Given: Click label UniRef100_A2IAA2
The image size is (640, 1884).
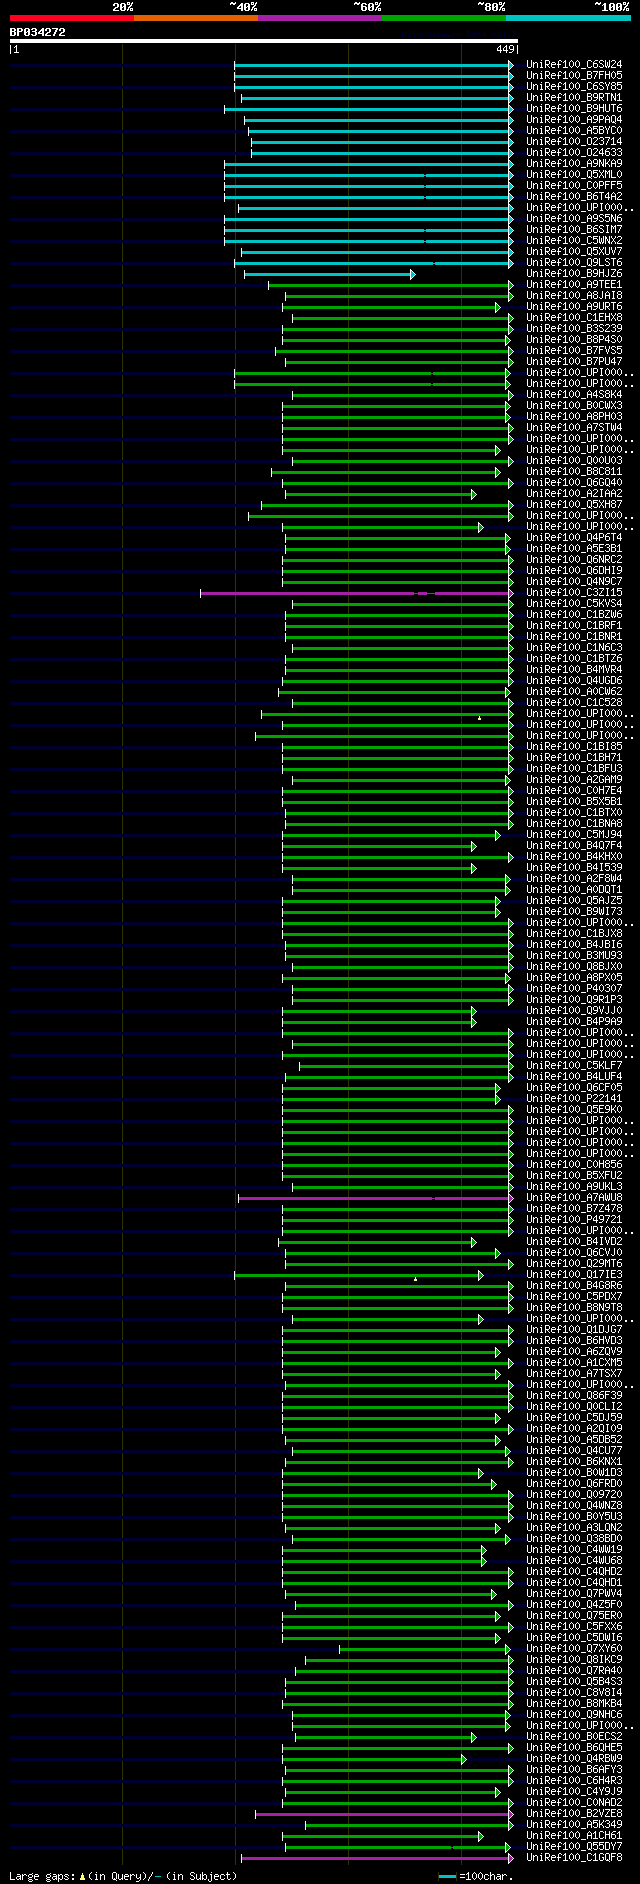Looking at the screenshot, I should [x=574, y=494].
